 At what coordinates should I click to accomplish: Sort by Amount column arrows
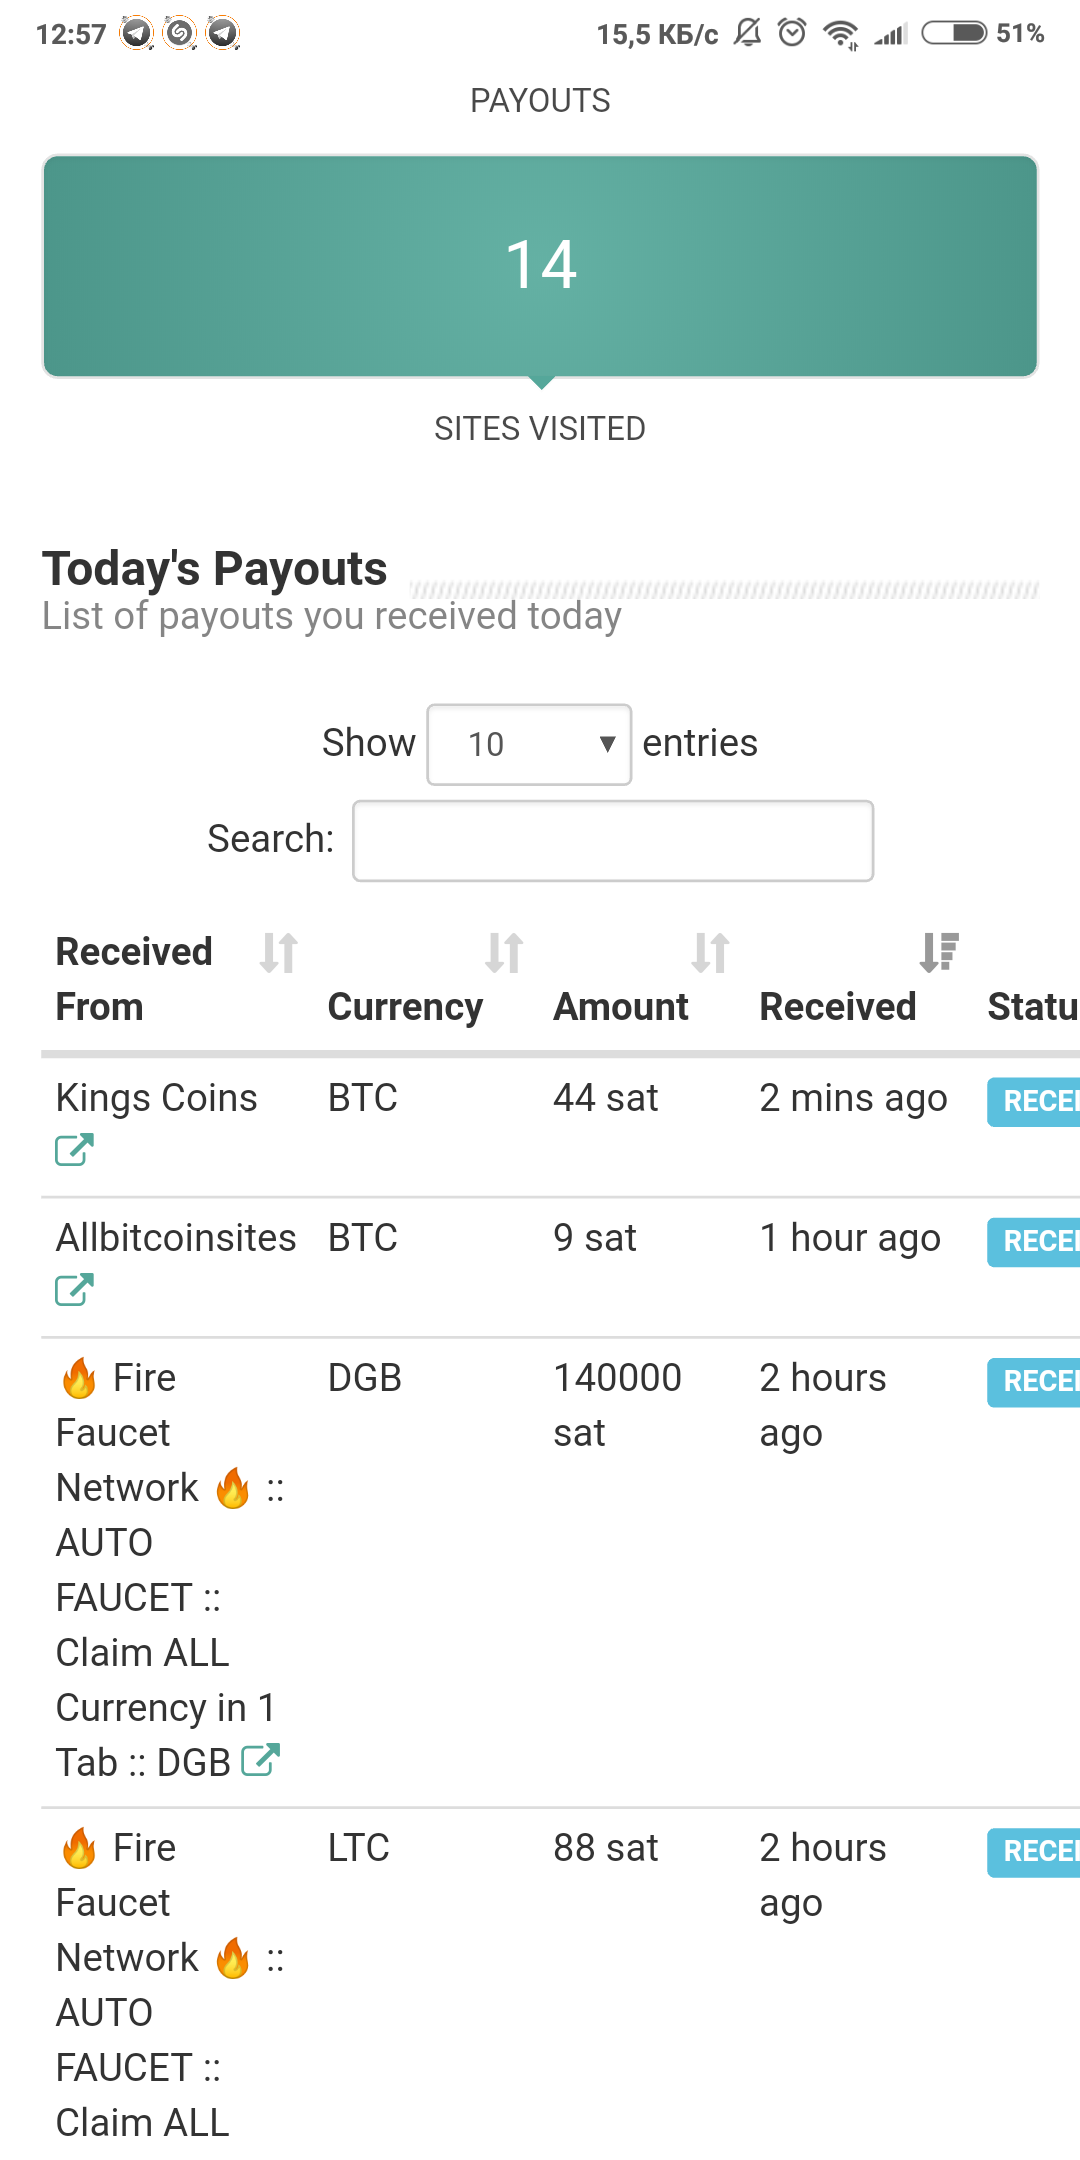710,953
